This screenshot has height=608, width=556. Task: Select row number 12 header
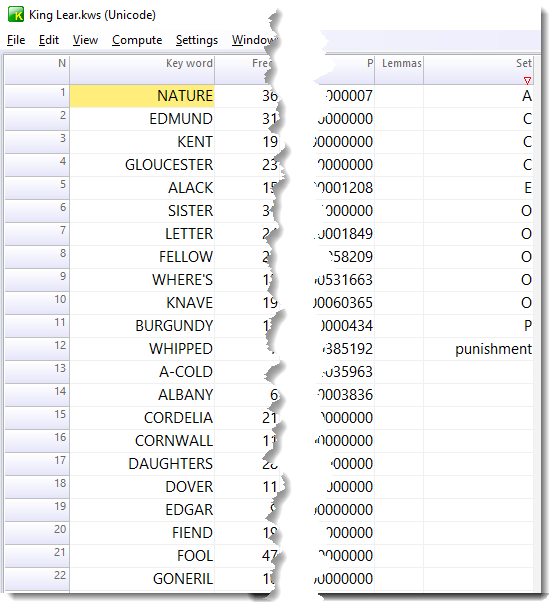(x=37, y=349)
